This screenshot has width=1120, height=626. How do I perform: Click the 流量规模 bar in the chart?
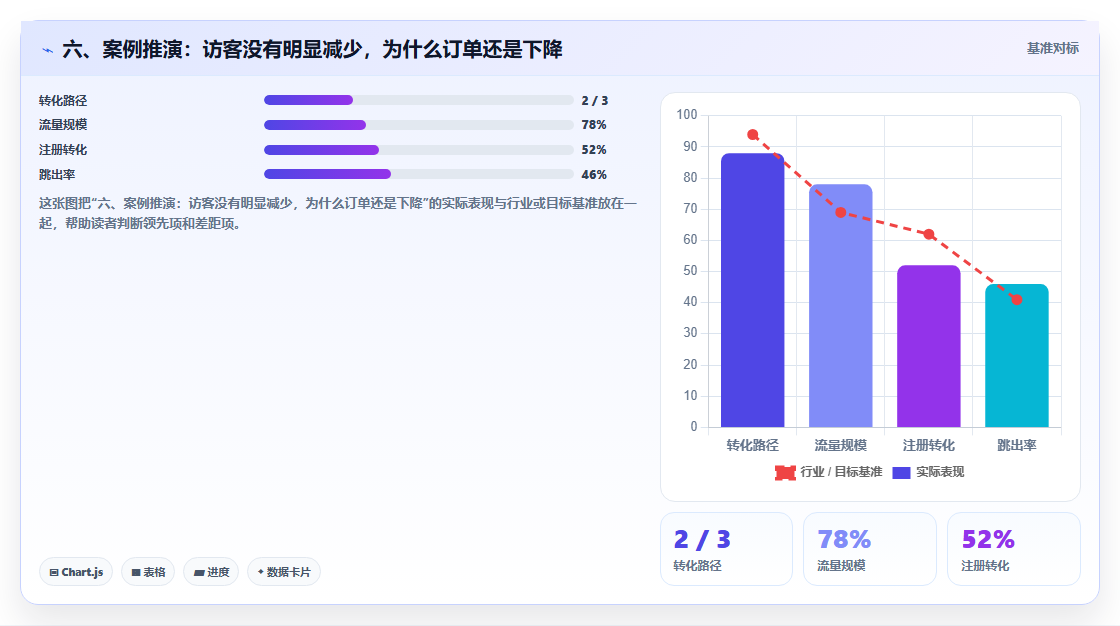tap(841, 306)
